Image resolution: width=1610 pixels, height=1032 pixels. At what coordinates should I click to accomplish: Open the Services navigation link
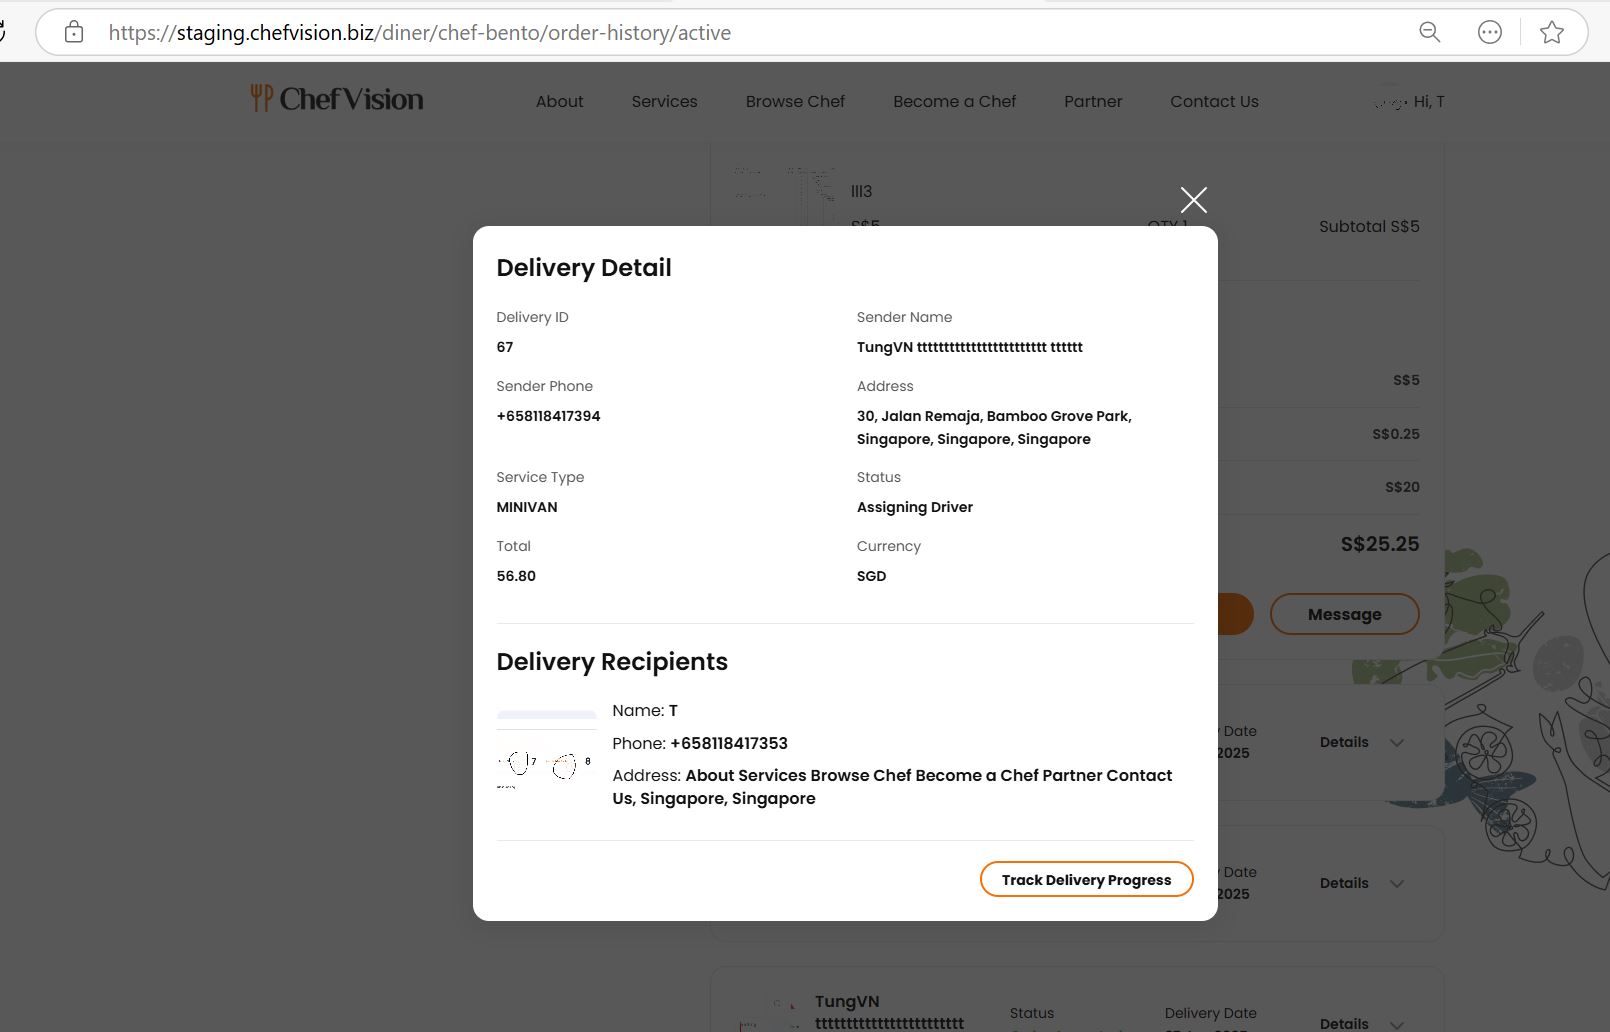click(664, 102)
